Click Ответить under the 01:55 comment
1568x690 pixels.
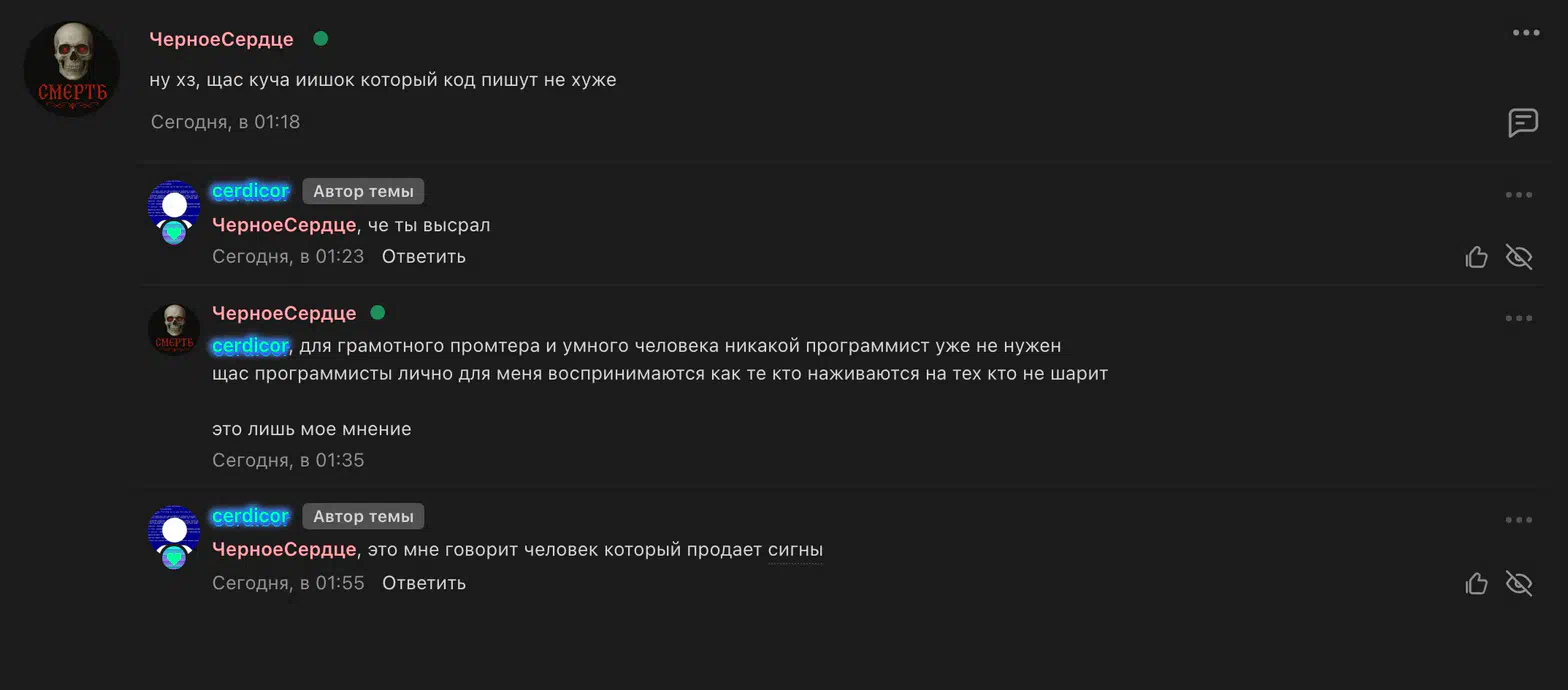pyautogui.click(x=424, y=582)
